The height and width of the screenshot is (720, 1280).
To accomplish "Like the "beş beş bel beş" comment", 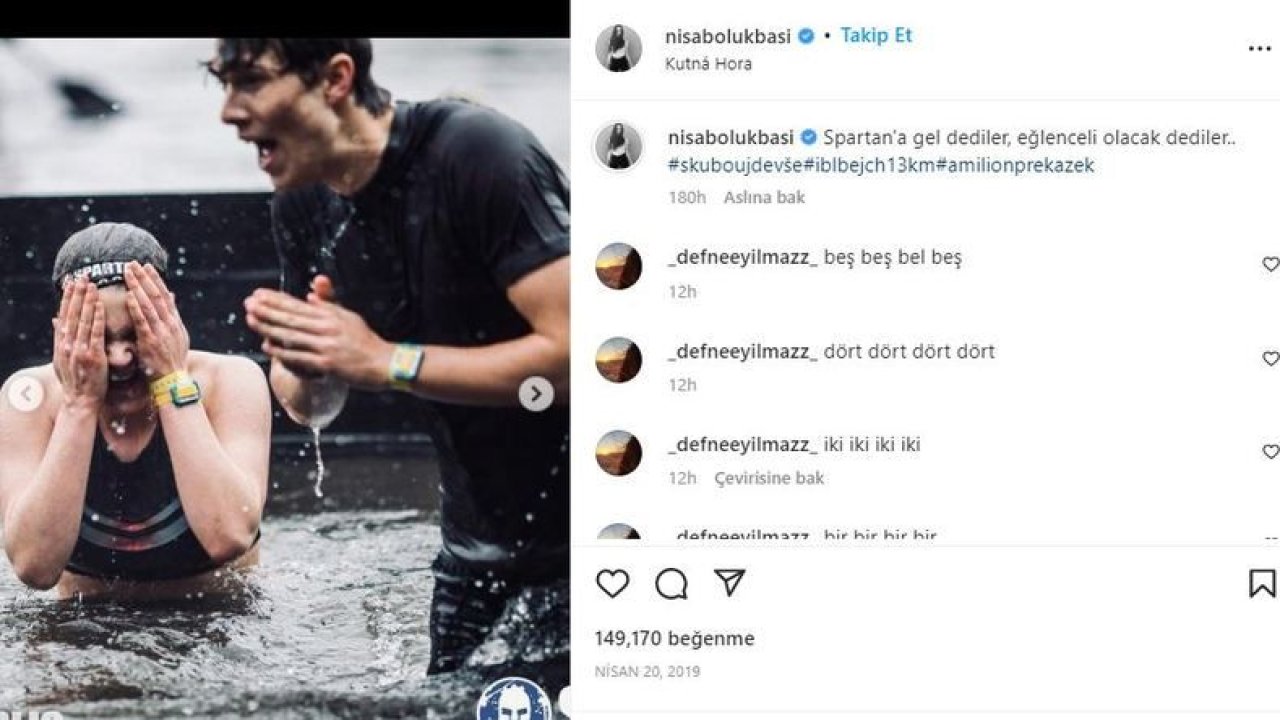I will click(x=1270, y=265).
